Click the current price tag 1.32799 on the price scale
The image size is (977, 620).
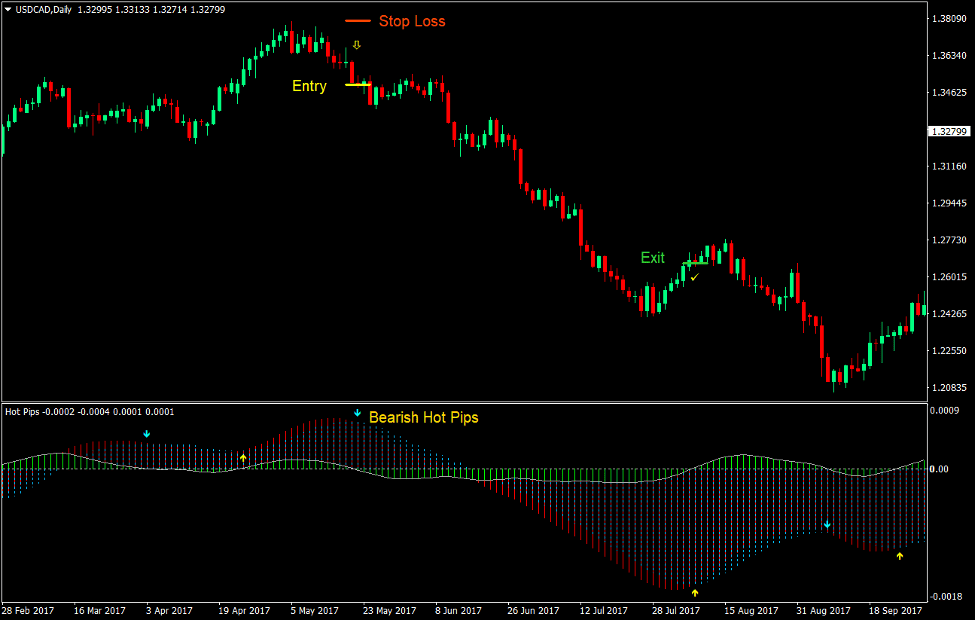pos(949,131)
